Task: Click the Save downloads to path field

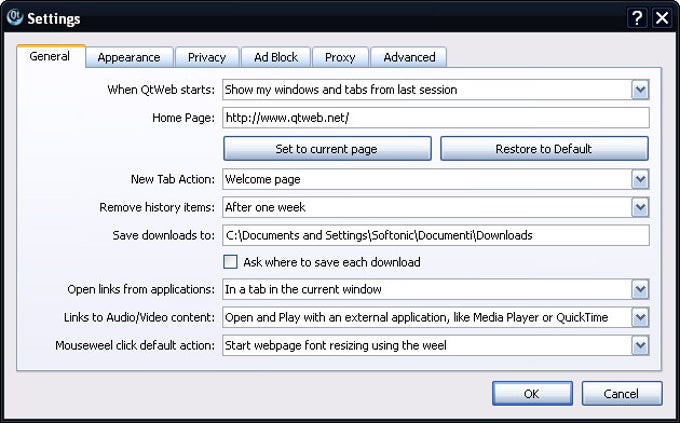Action: [x=436, y=235]
